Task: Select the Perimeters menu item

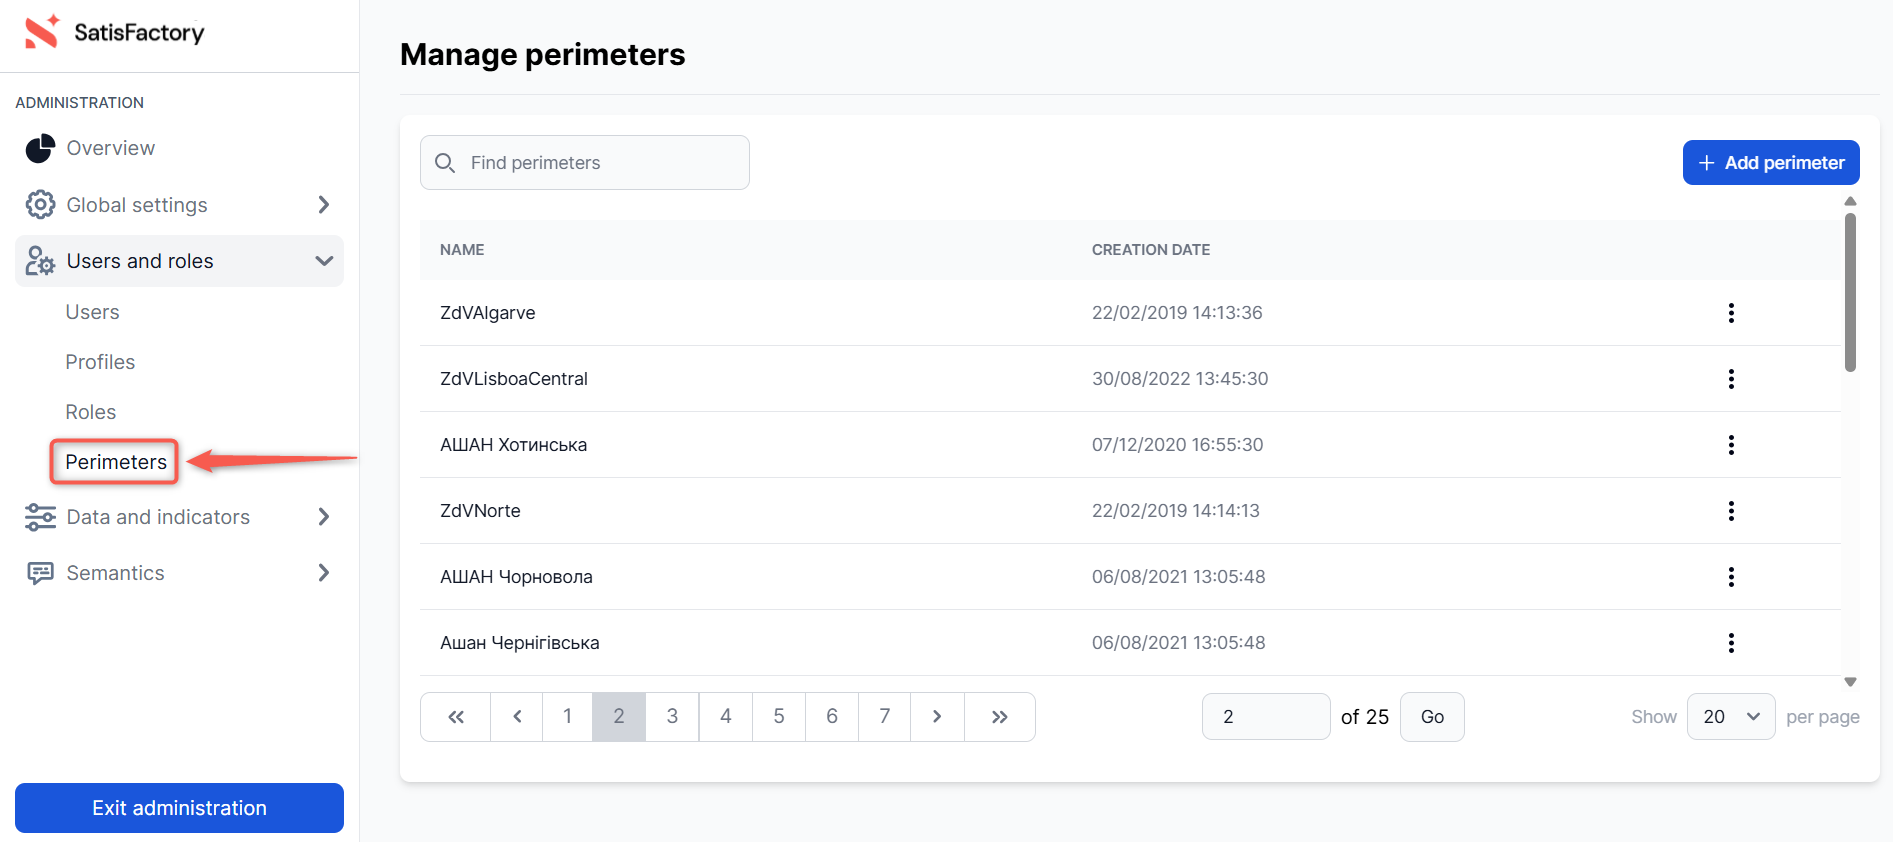Action: [x=116, y=462]
